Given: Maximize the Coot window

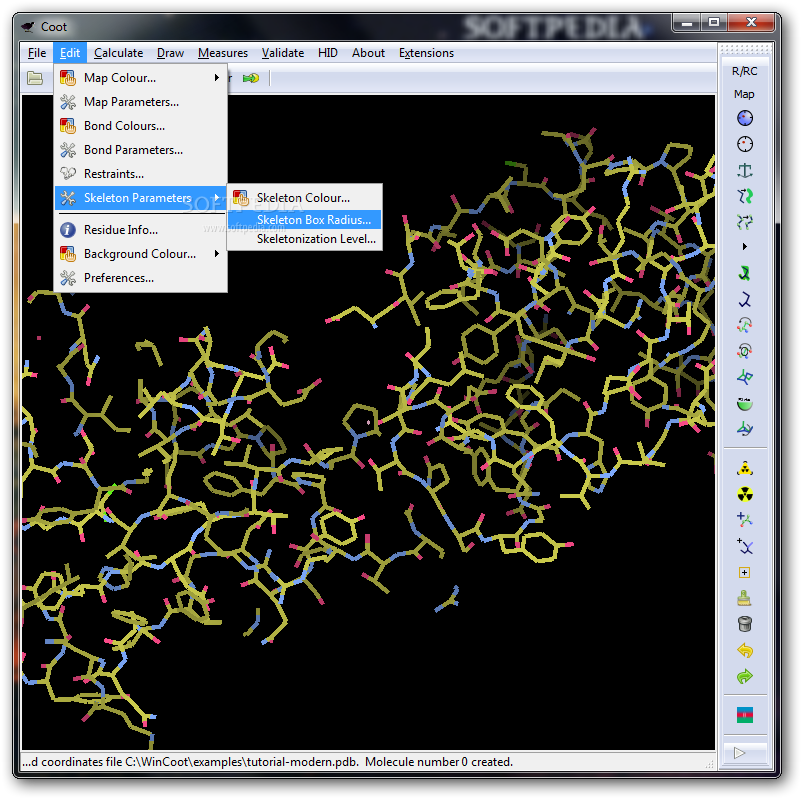Looking at the screenshot, I should 714,23.
